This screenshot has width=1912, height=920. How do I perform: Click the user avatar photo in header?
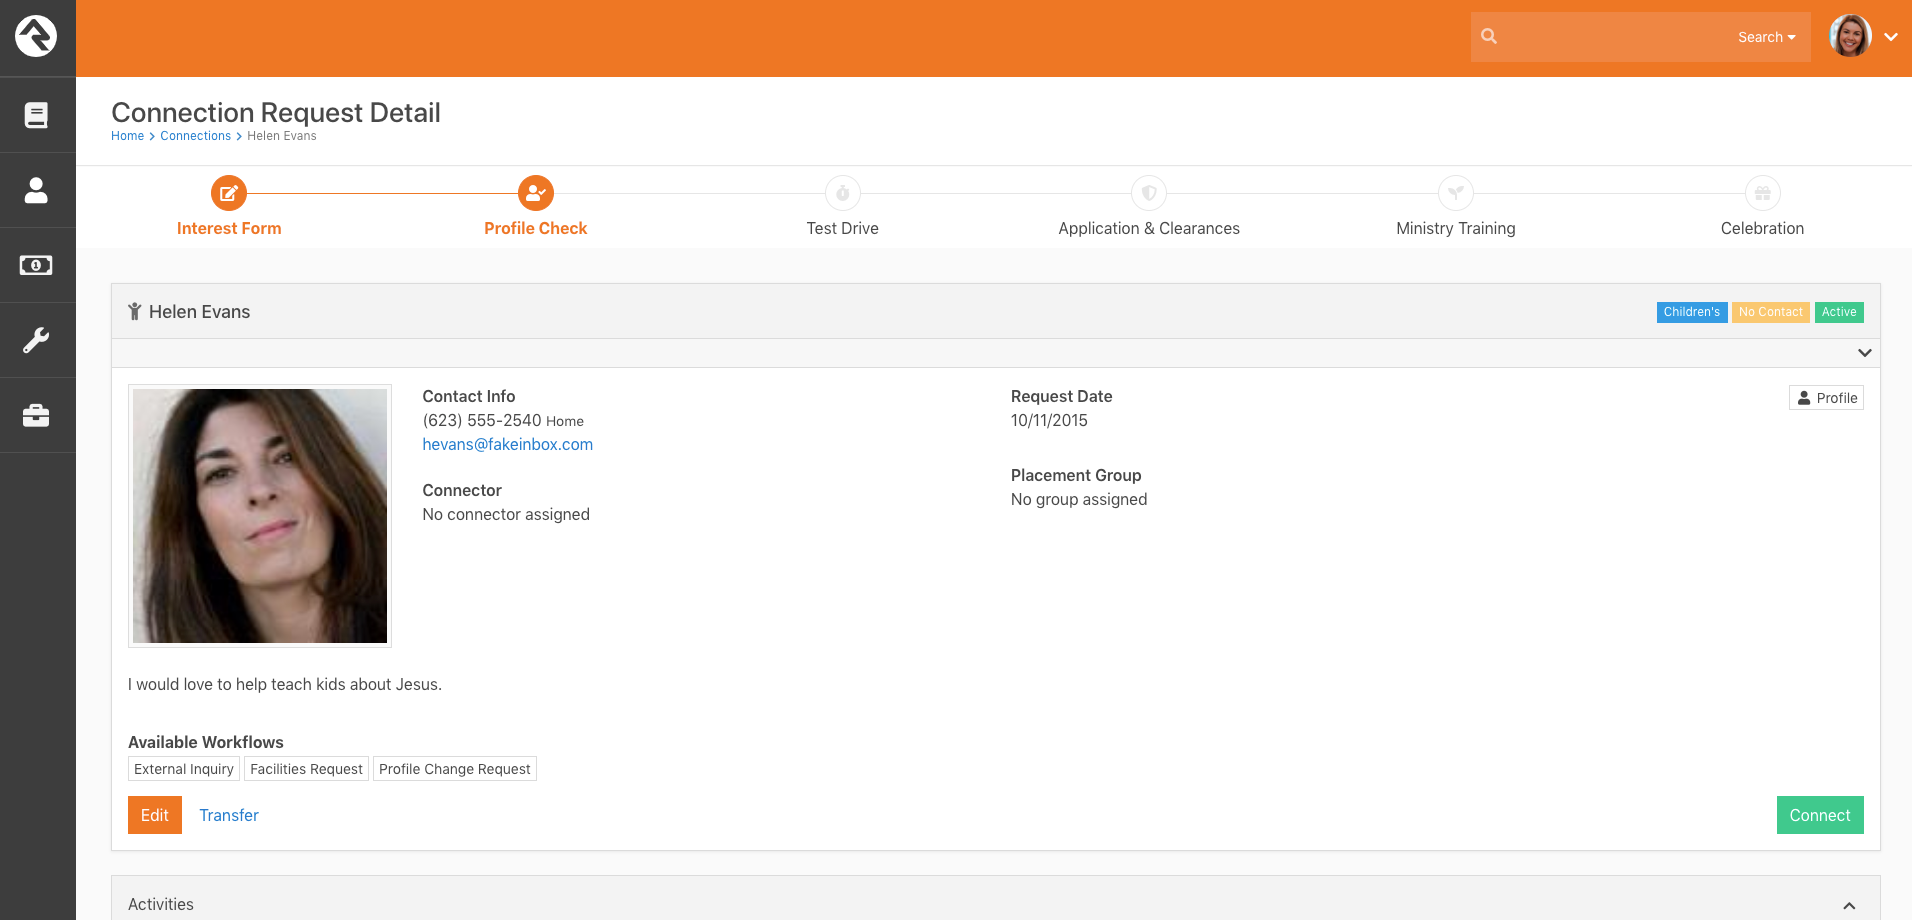tap(1850, 36)
